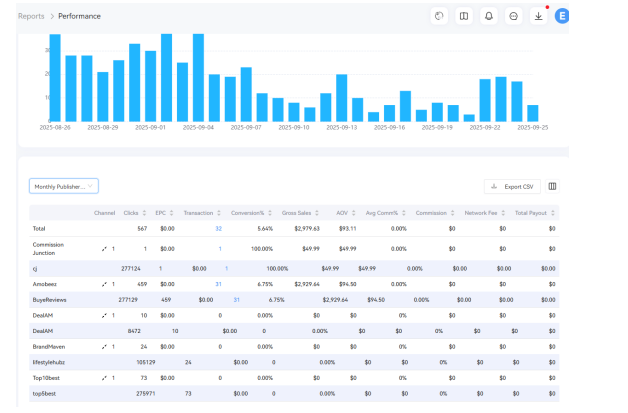Open the chat messages icon
Viewport: 628px width, 413px height.
tap(514, 16)
